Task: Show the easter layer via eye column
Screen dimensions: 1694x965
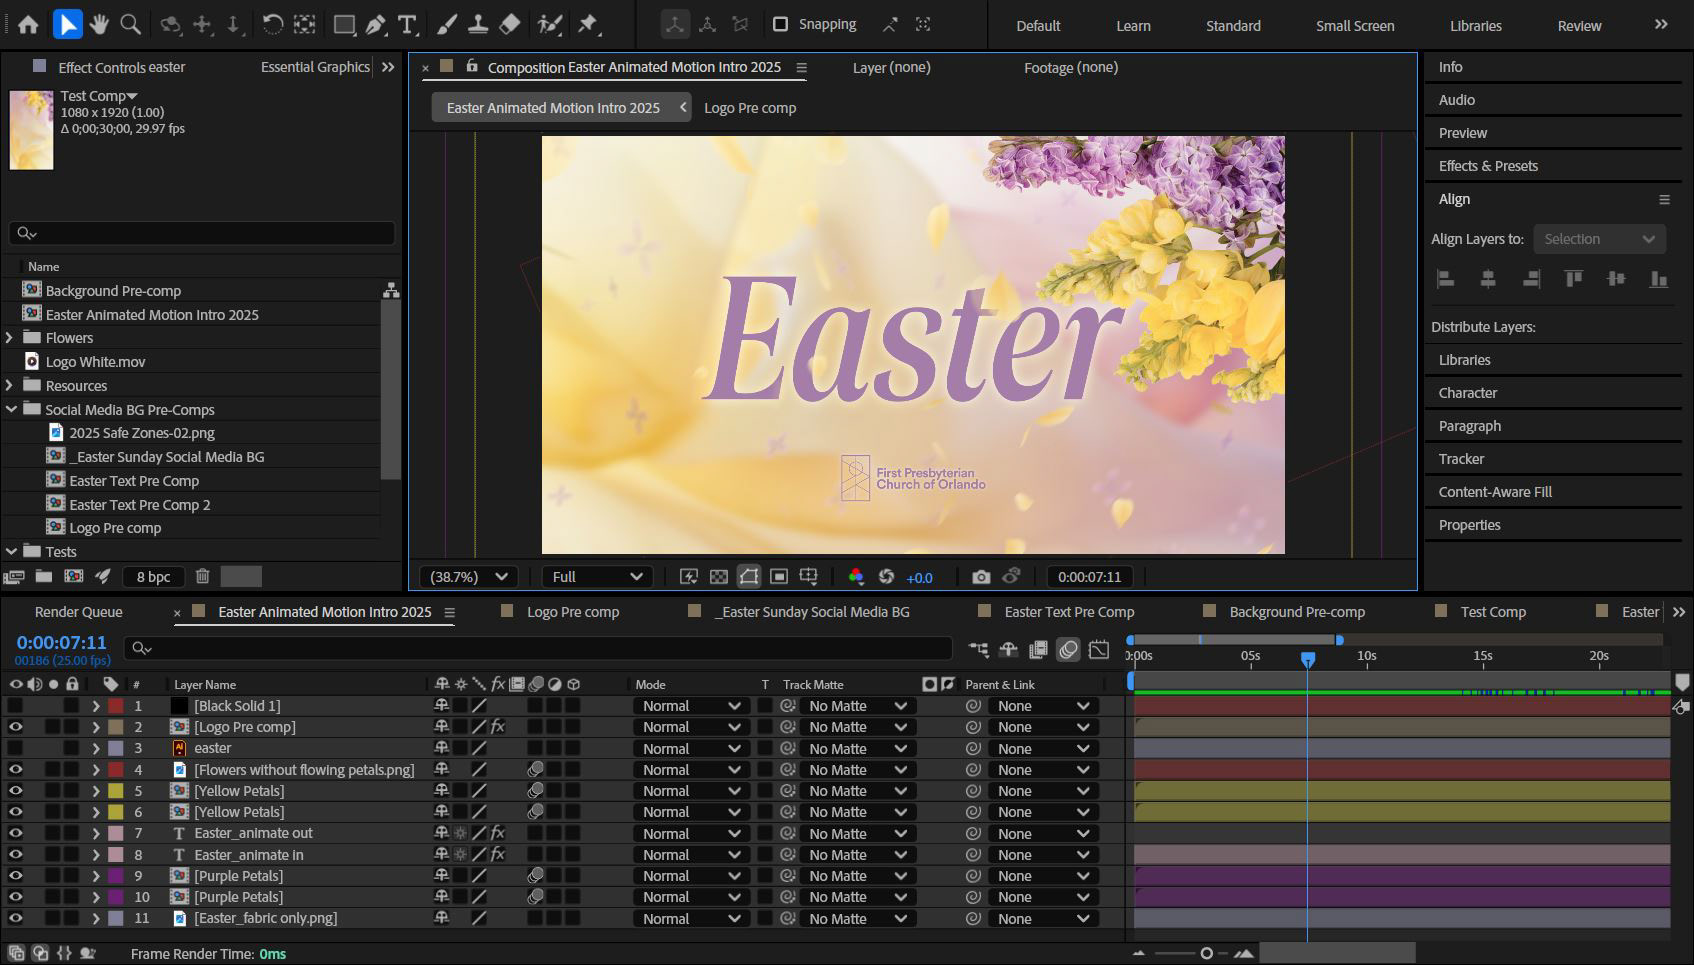Action: [x=16, y=748]
